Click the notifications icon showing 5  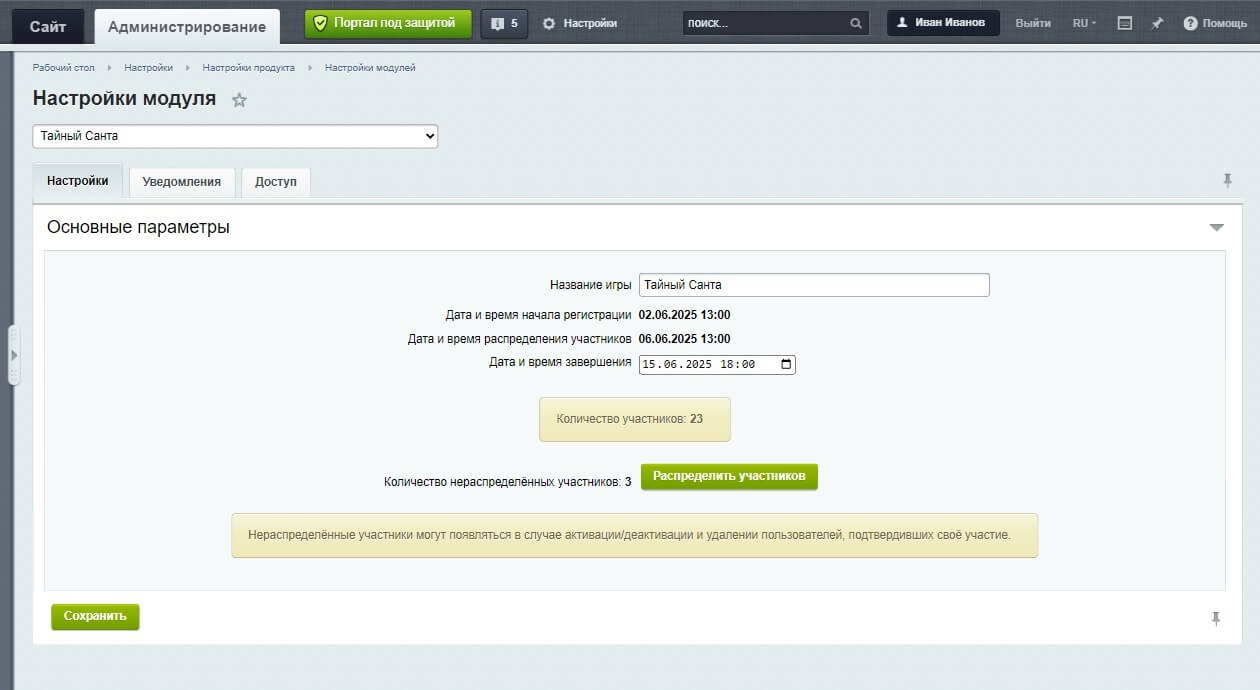(x=504, y=23)
